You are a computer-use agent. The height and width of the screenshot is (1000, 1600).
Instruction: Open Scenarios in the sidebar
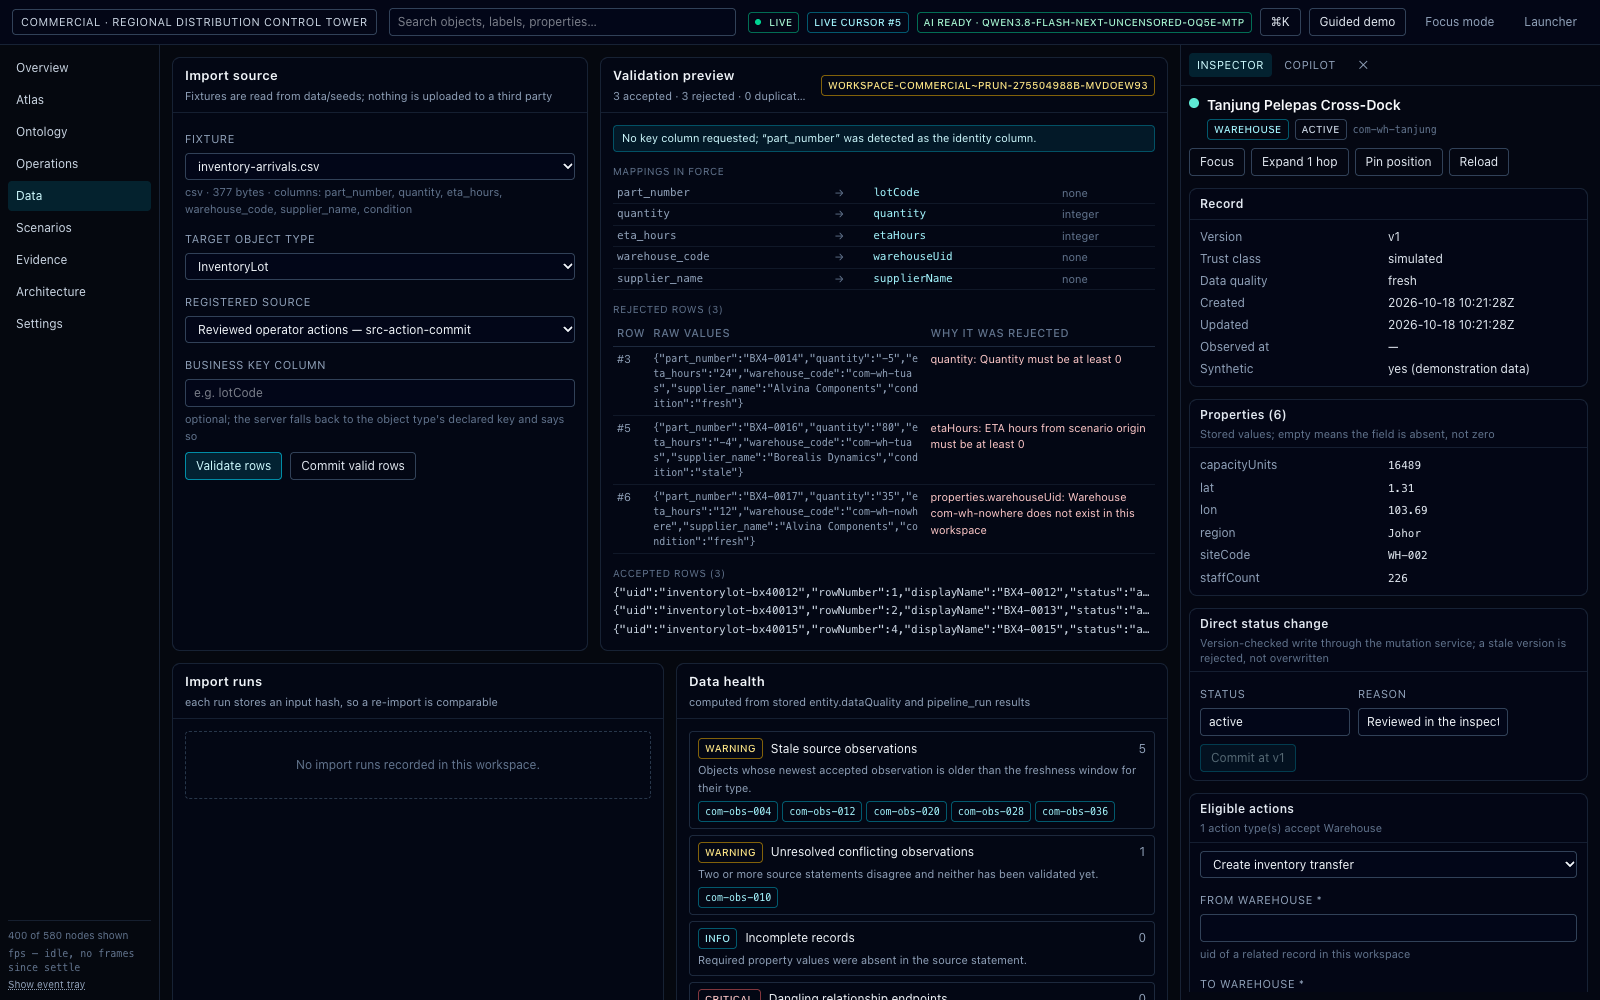tap(79, 228)
